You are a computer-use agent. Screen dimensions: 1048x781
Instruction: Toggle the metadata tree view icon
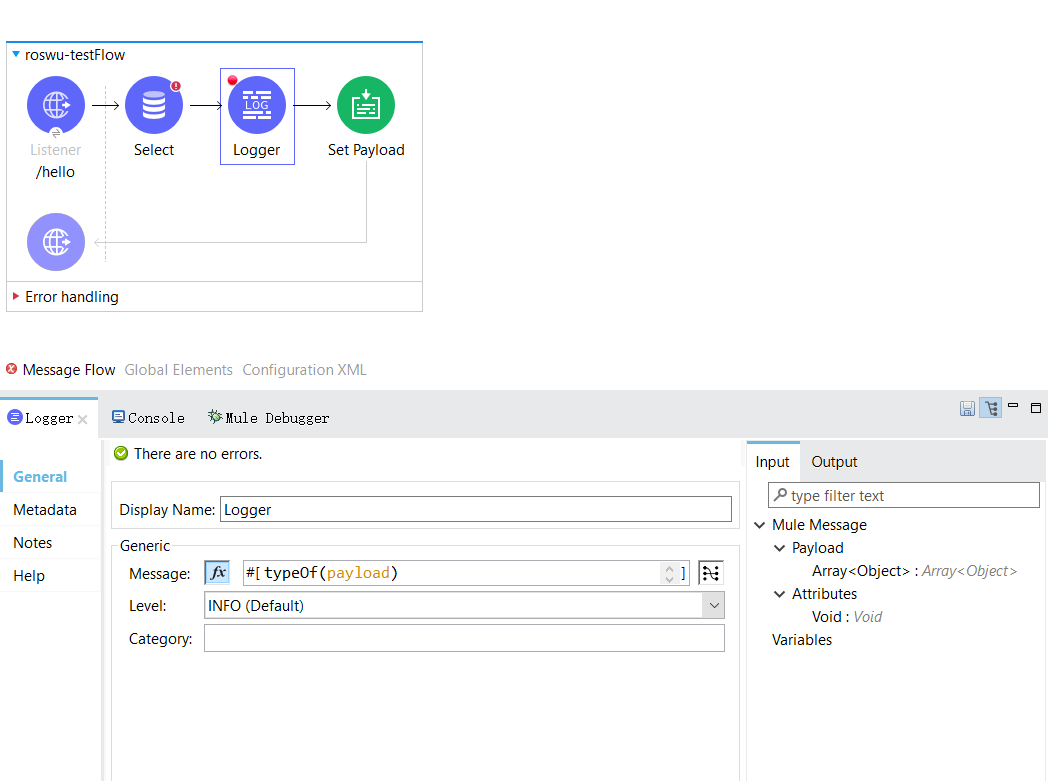(991, 408)
